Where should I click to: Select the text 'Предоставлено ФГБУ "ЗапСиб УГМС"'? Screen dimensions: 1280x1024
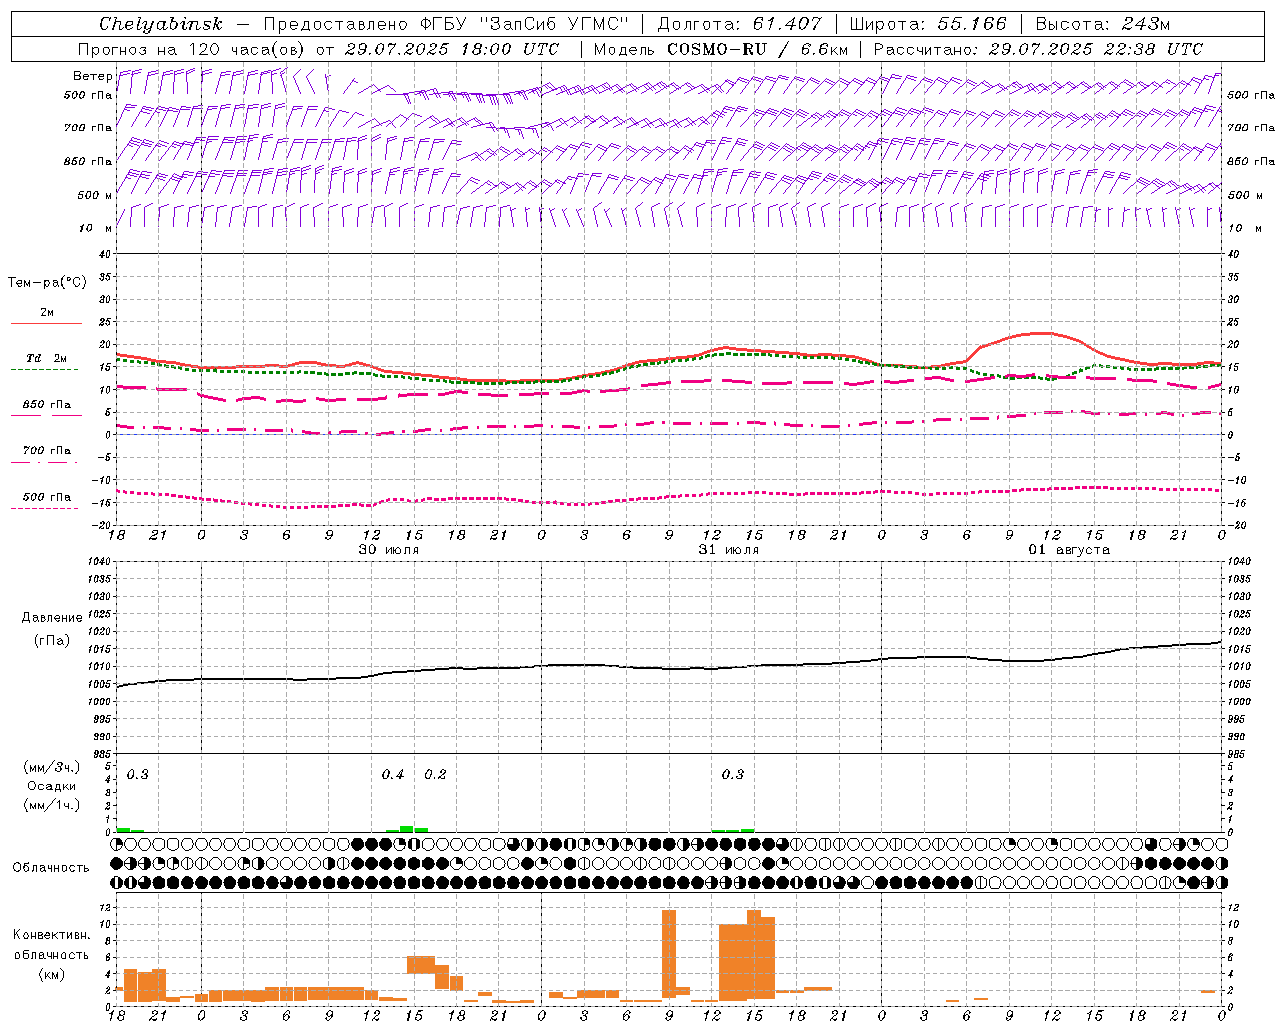446,24
